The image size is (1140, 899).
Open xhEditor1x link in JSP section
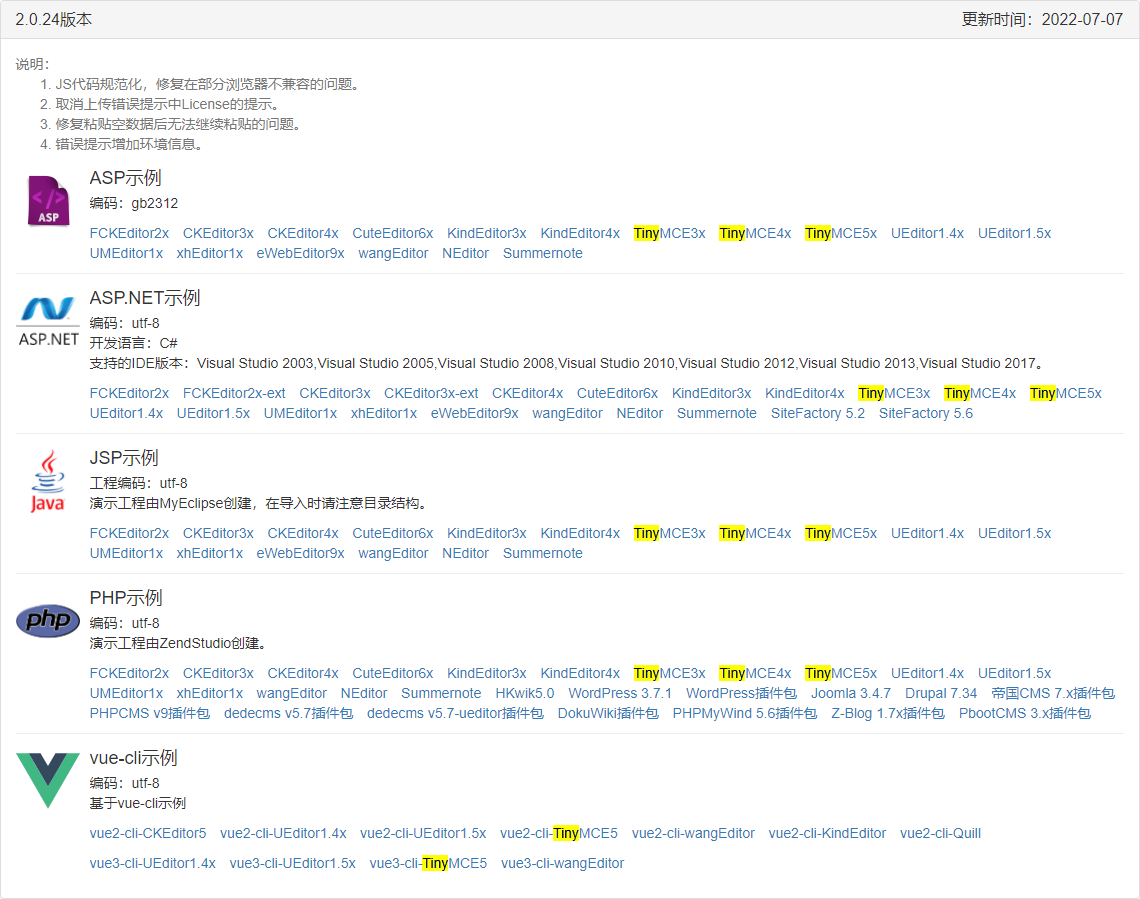[209, 554]
